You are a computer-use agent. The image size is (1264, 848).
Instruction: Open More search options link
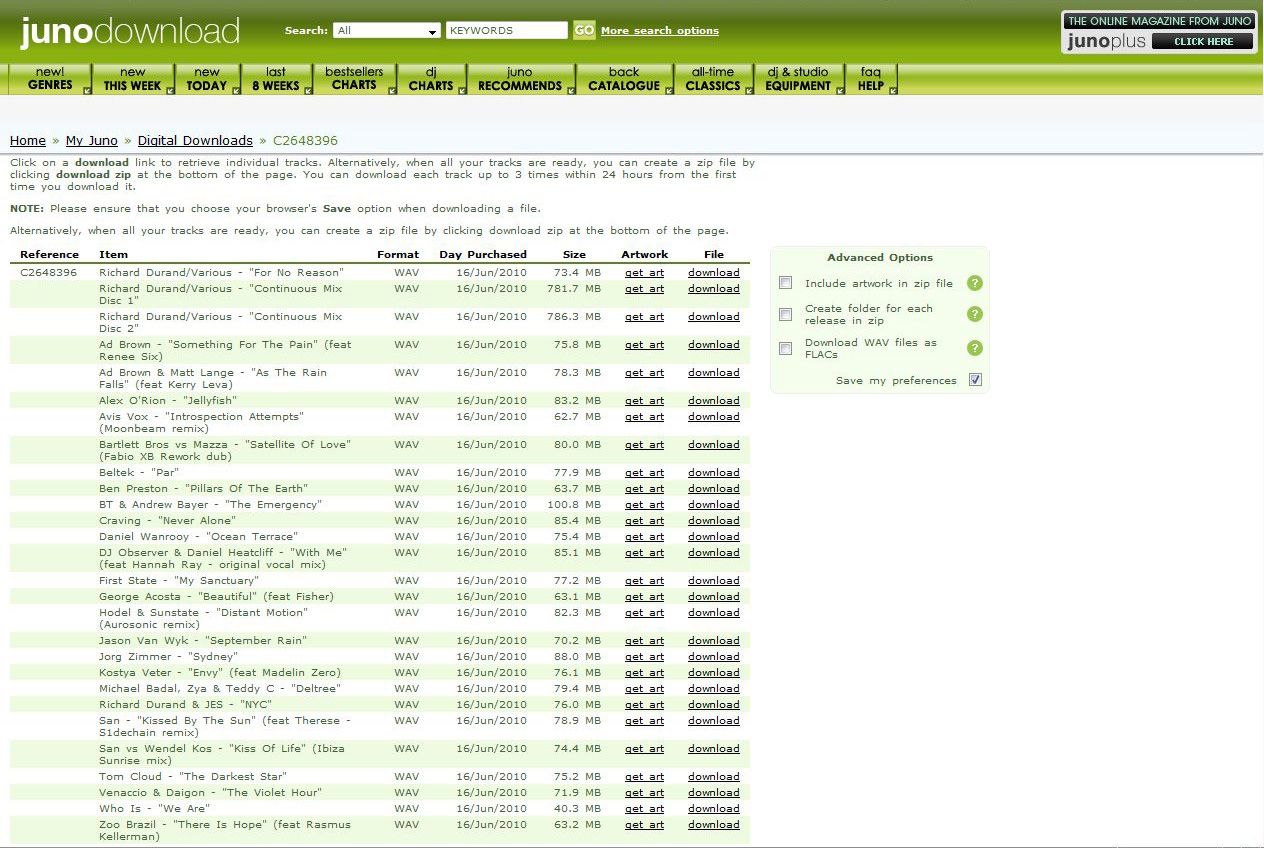click(660, 31)
